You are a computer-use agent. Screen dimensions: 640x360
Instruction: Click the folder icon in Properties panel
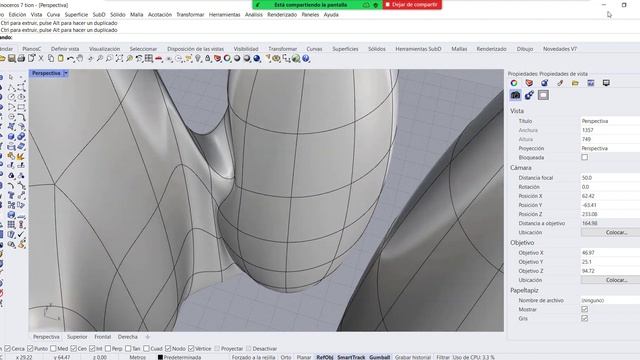(575, 83)
